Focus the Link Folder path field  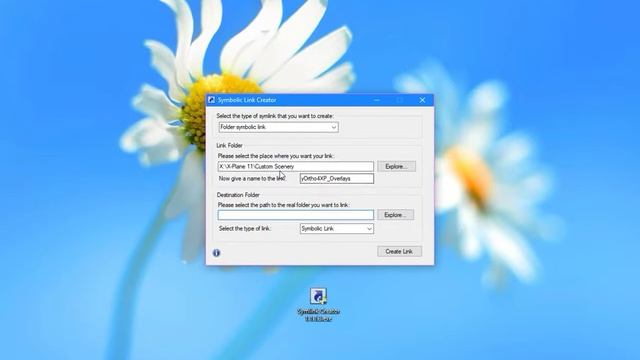pos(296,167)
